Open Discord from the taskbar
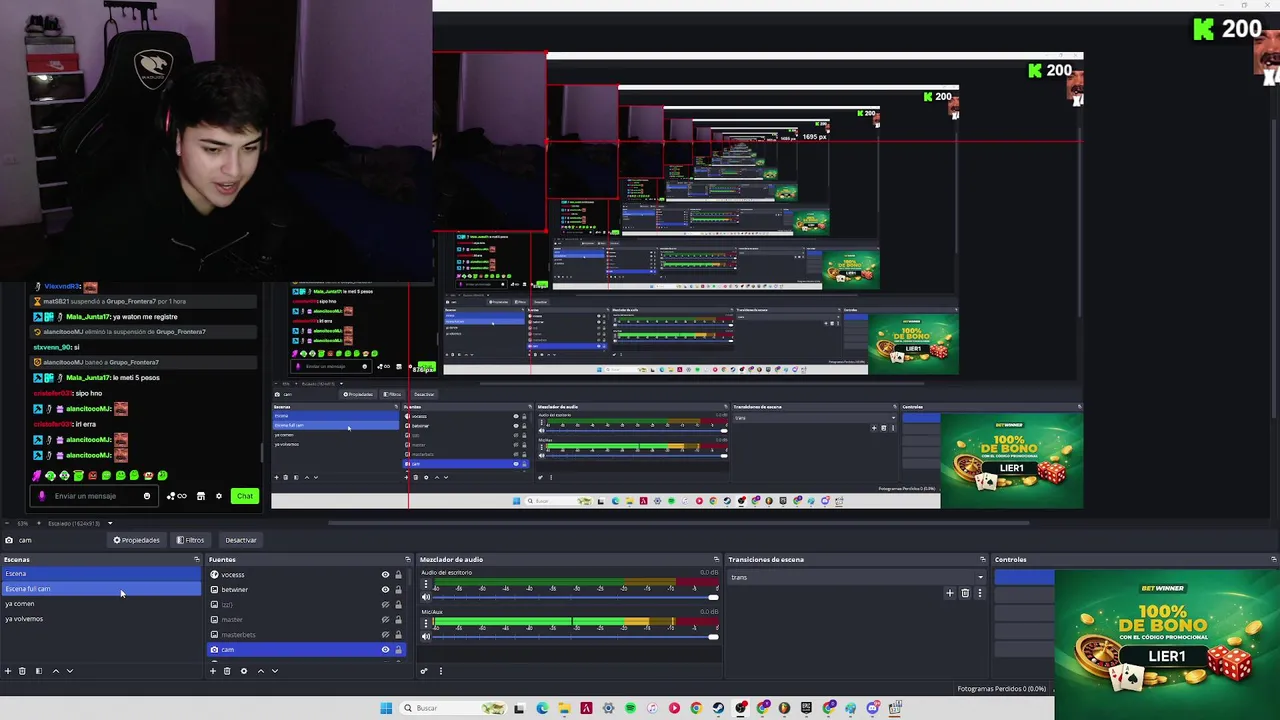Viewport: 1280px width, 720px height. click(x=872, y=708)
